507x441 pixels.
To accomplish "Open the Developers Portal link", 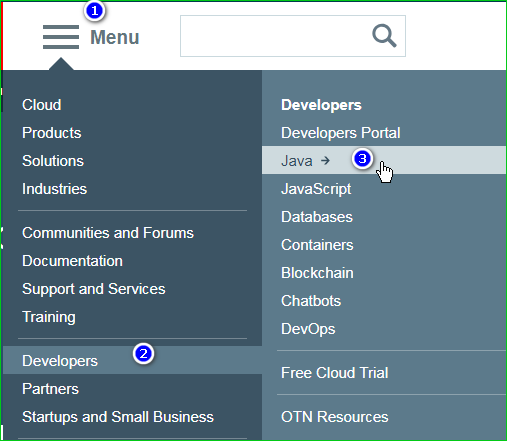I will [341, 133].
